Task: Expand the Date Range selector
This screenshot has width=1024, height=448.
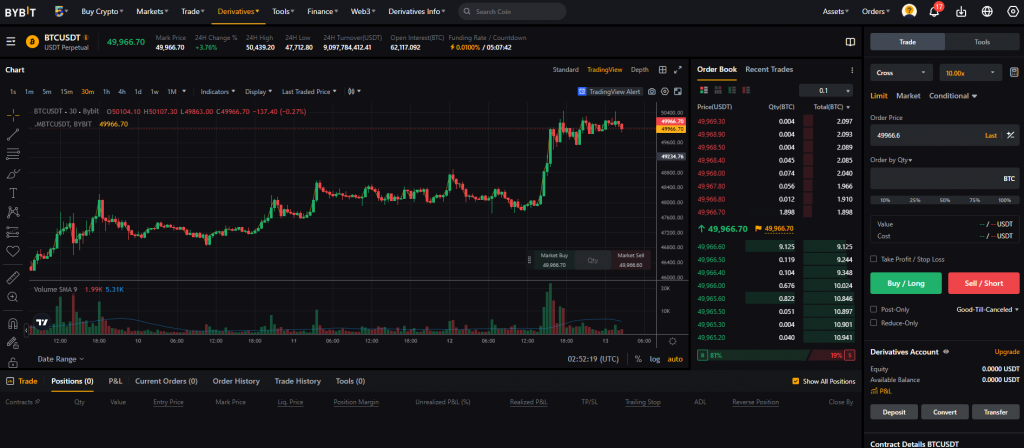Action: [x=61, y=359]
